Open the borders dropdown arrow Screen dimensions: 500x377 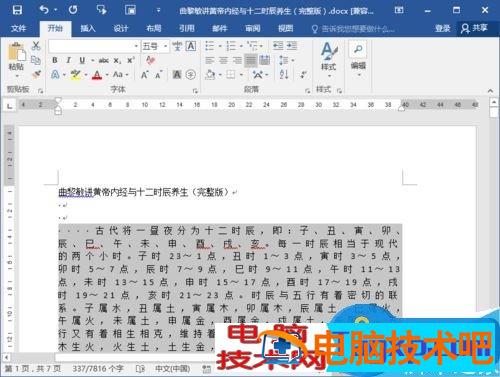(241, 75)
